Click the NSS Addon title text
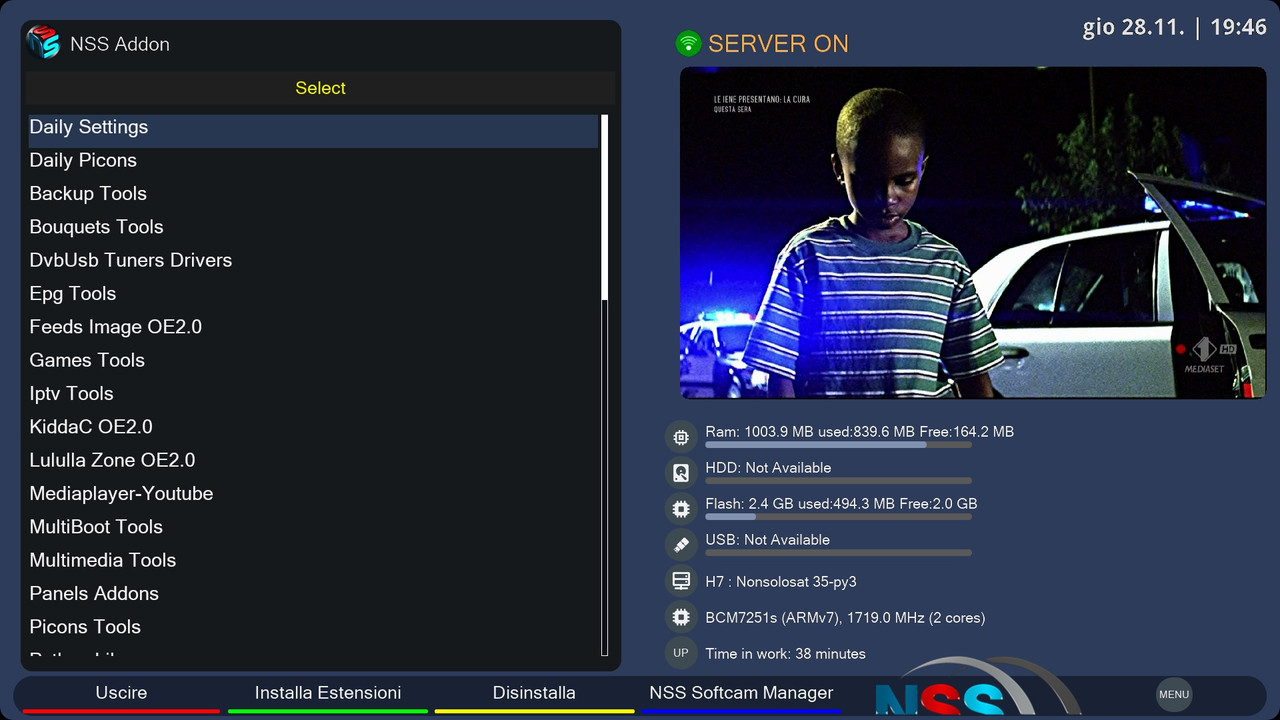 [120, 44]
